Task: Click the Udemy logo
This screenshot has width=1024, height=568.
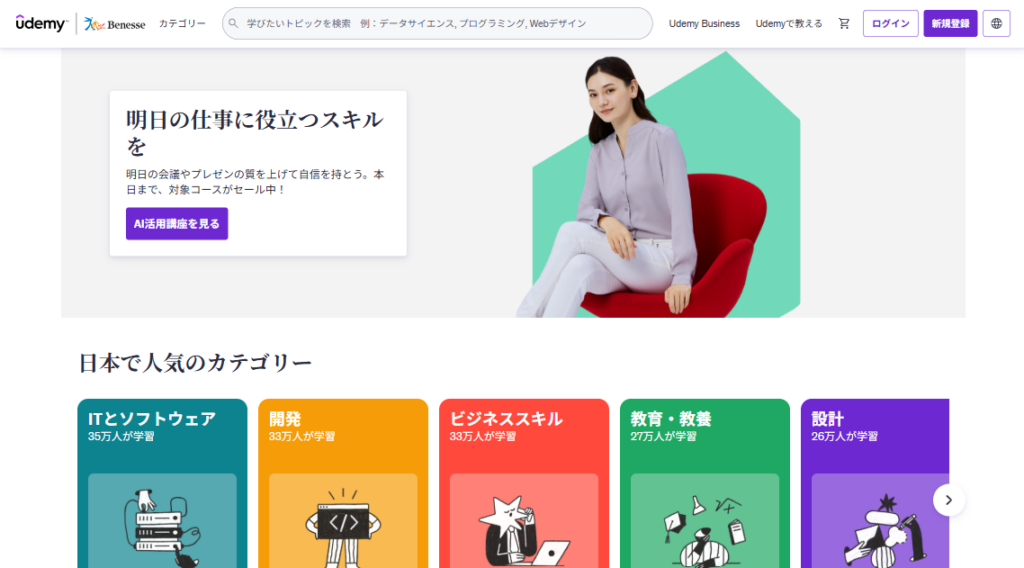Action: 41,24
